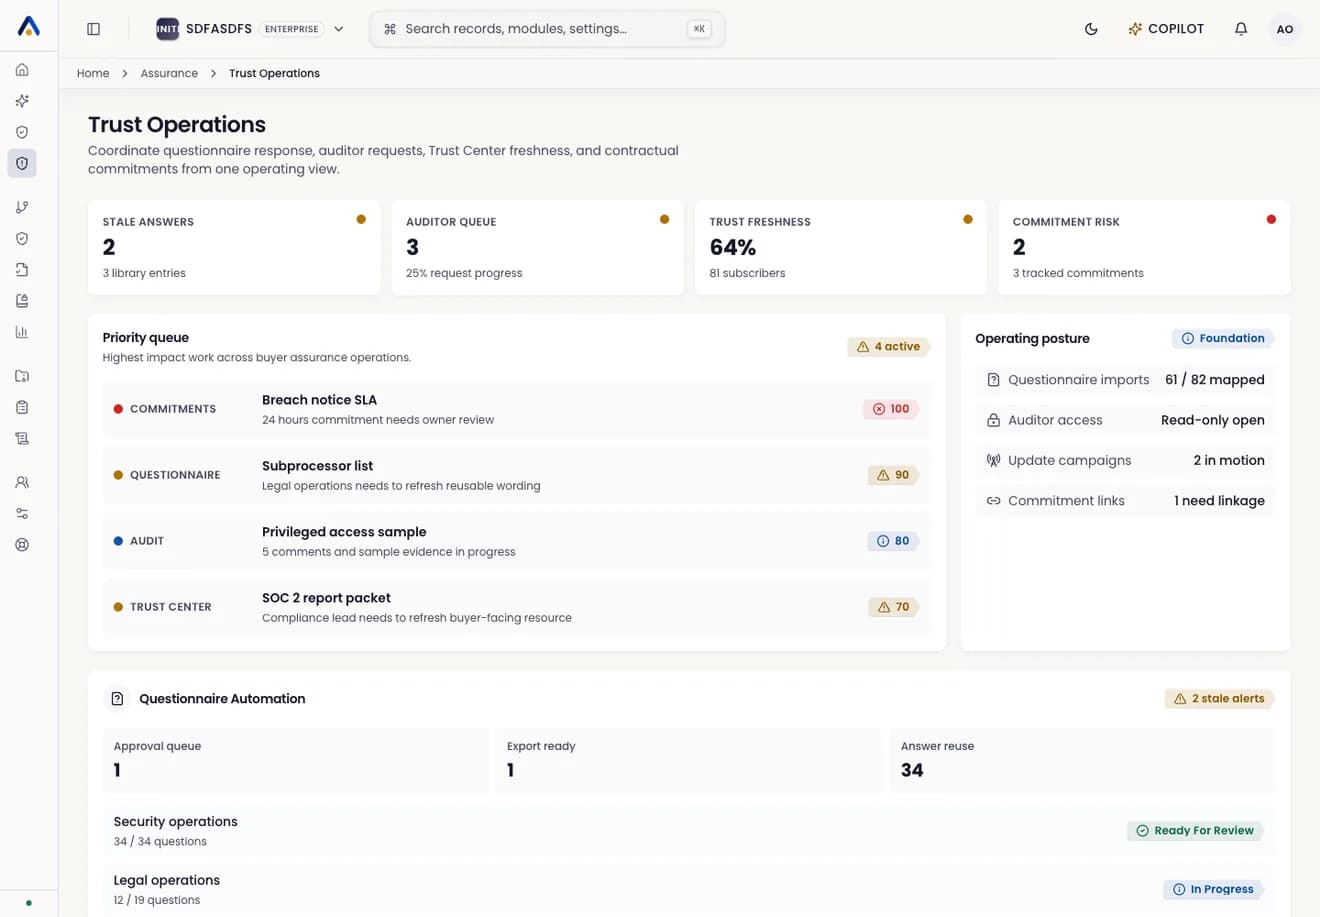This screenshot has width=1320, height=917.
Task: Click the Questionnaire imports file icon
Action: 993,380
